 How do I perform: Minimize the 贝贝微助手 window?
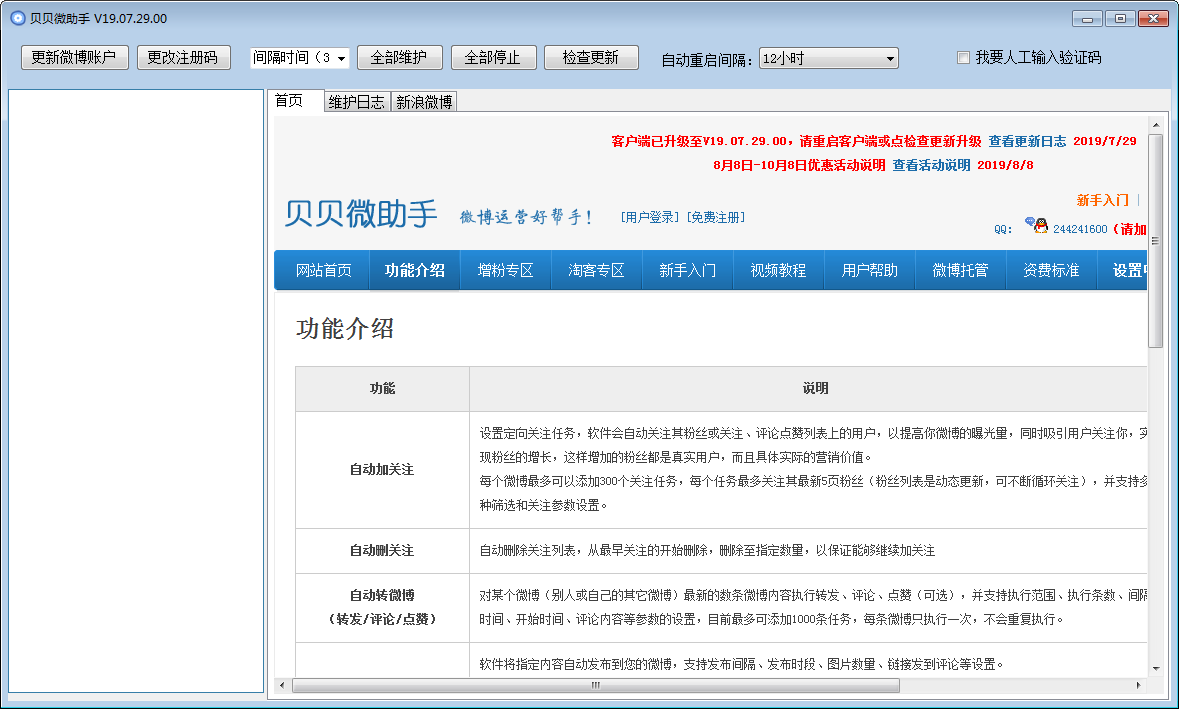pos(1087,19)
